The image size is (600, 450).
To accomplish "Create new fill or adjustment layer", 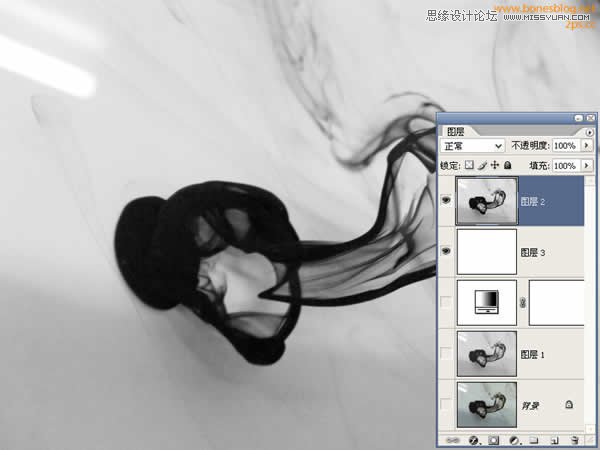I will (514, 440).
